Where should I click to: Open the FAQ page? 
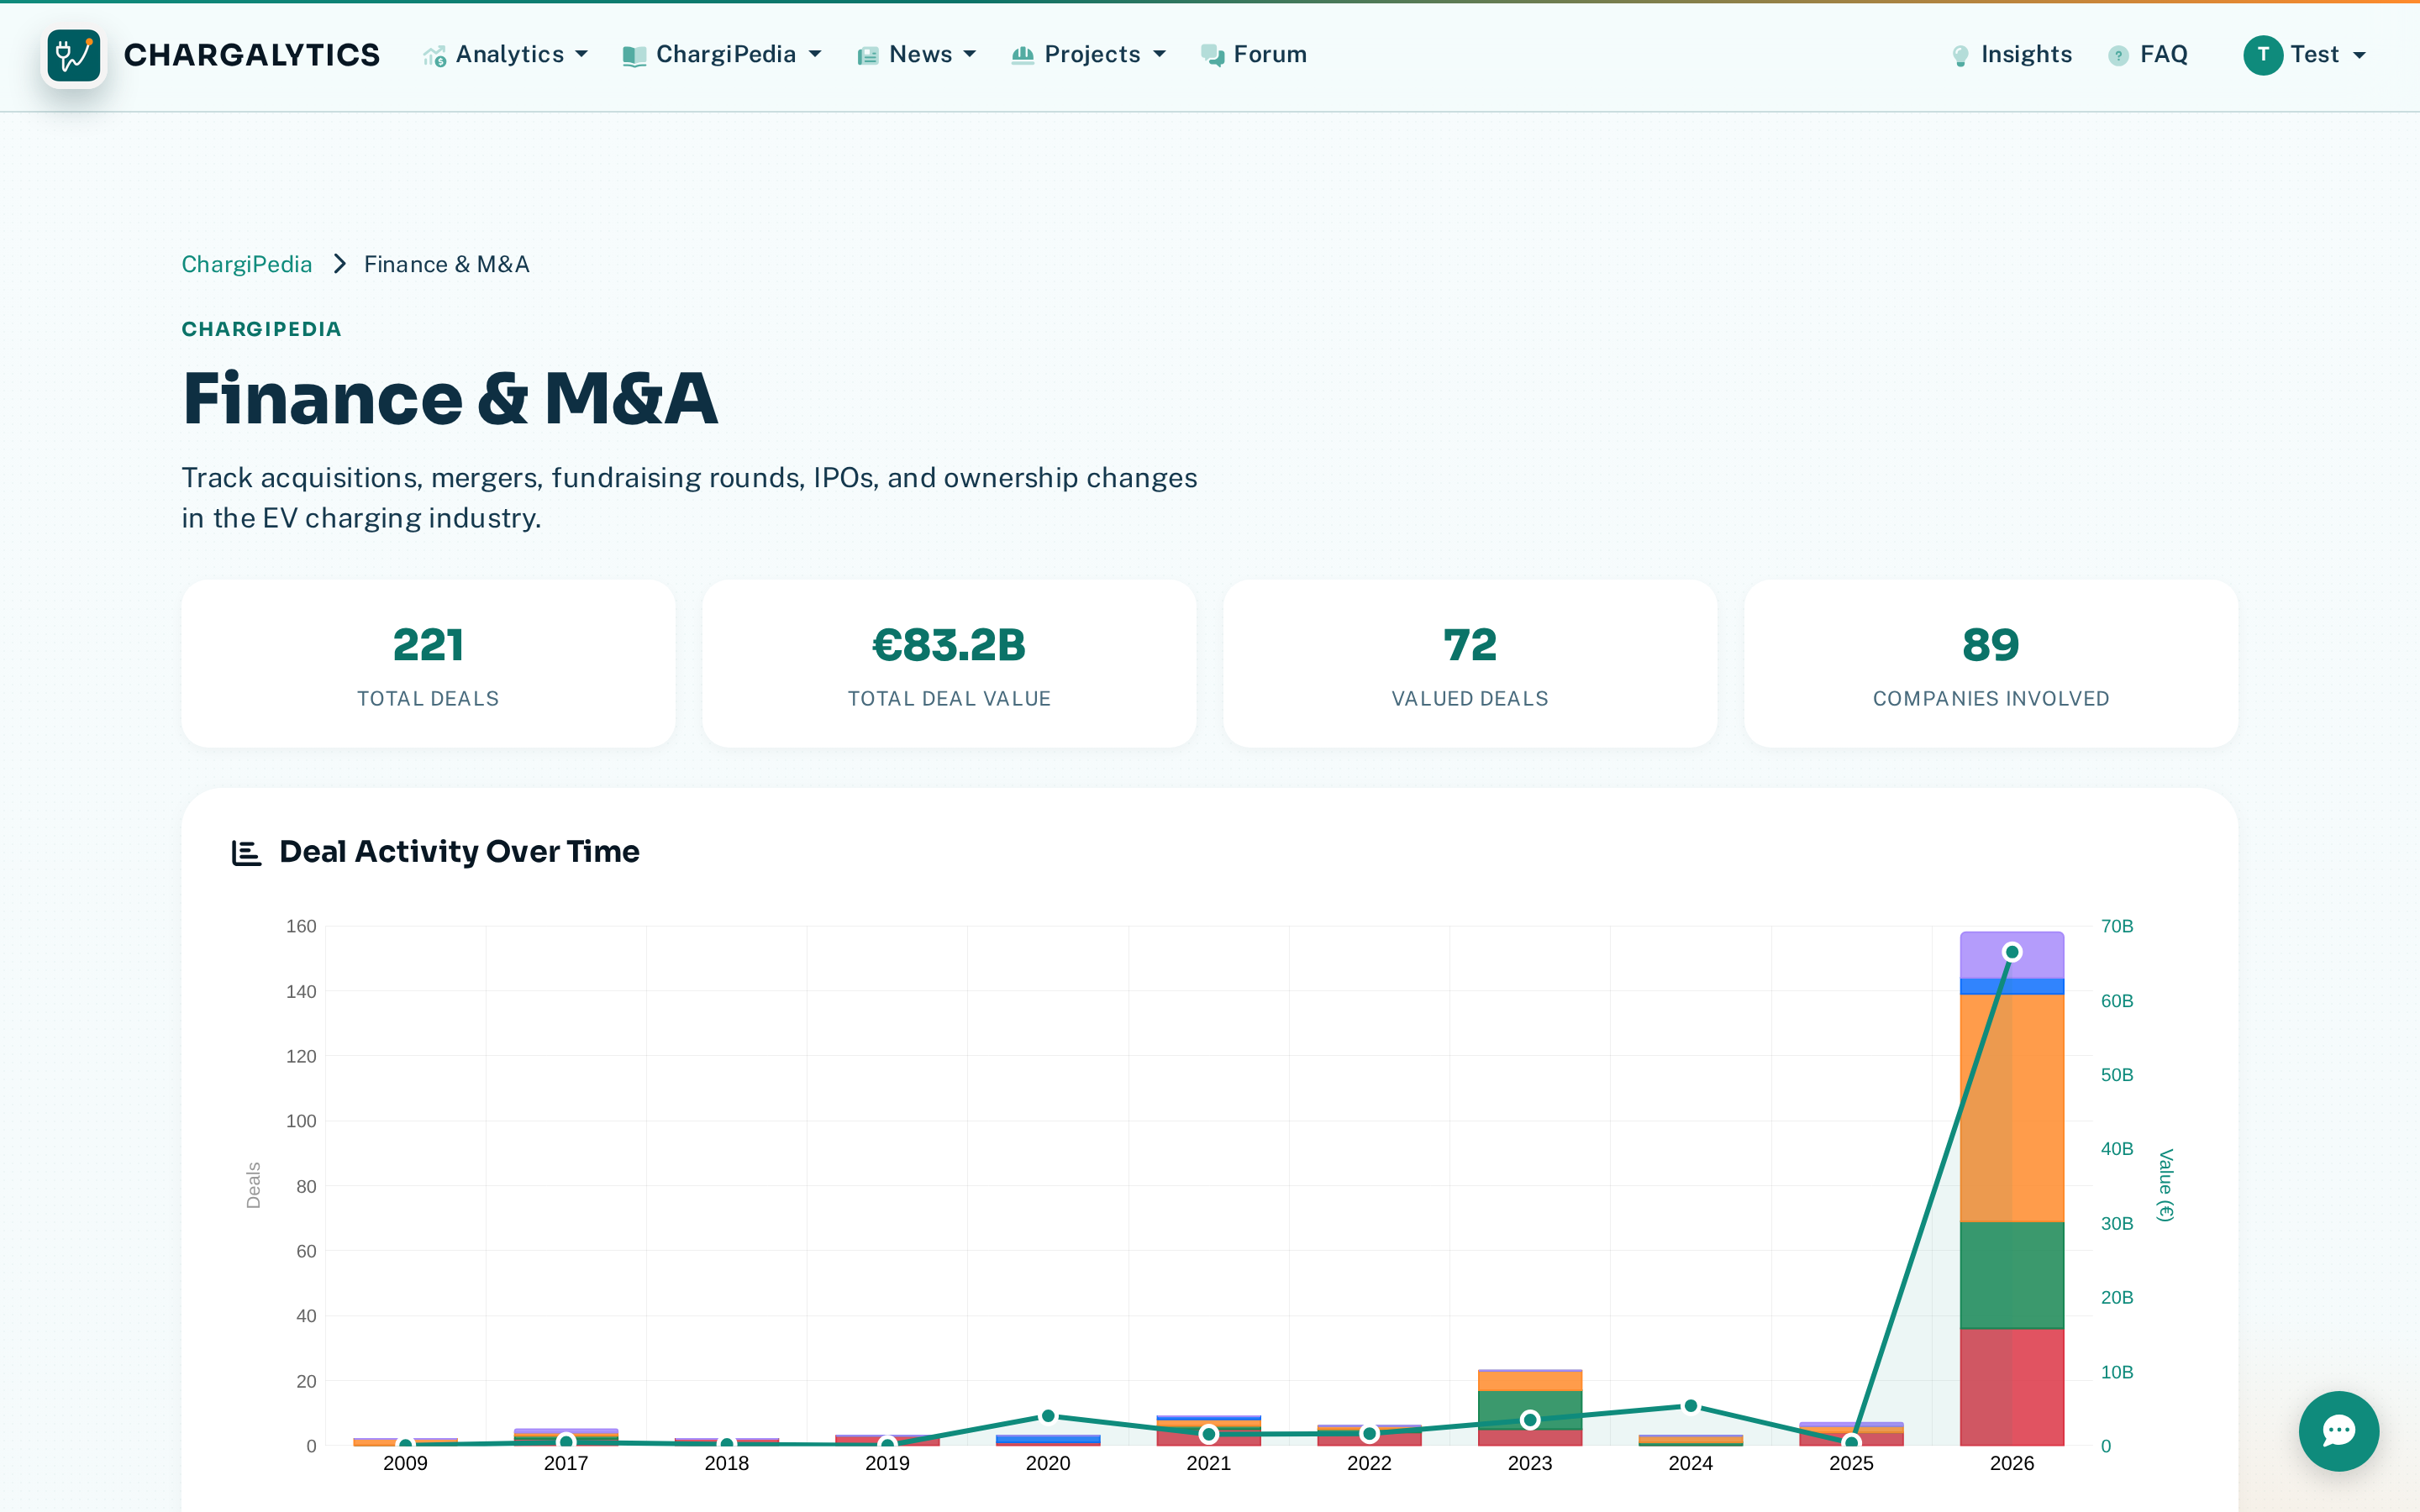pos(2148,55)
